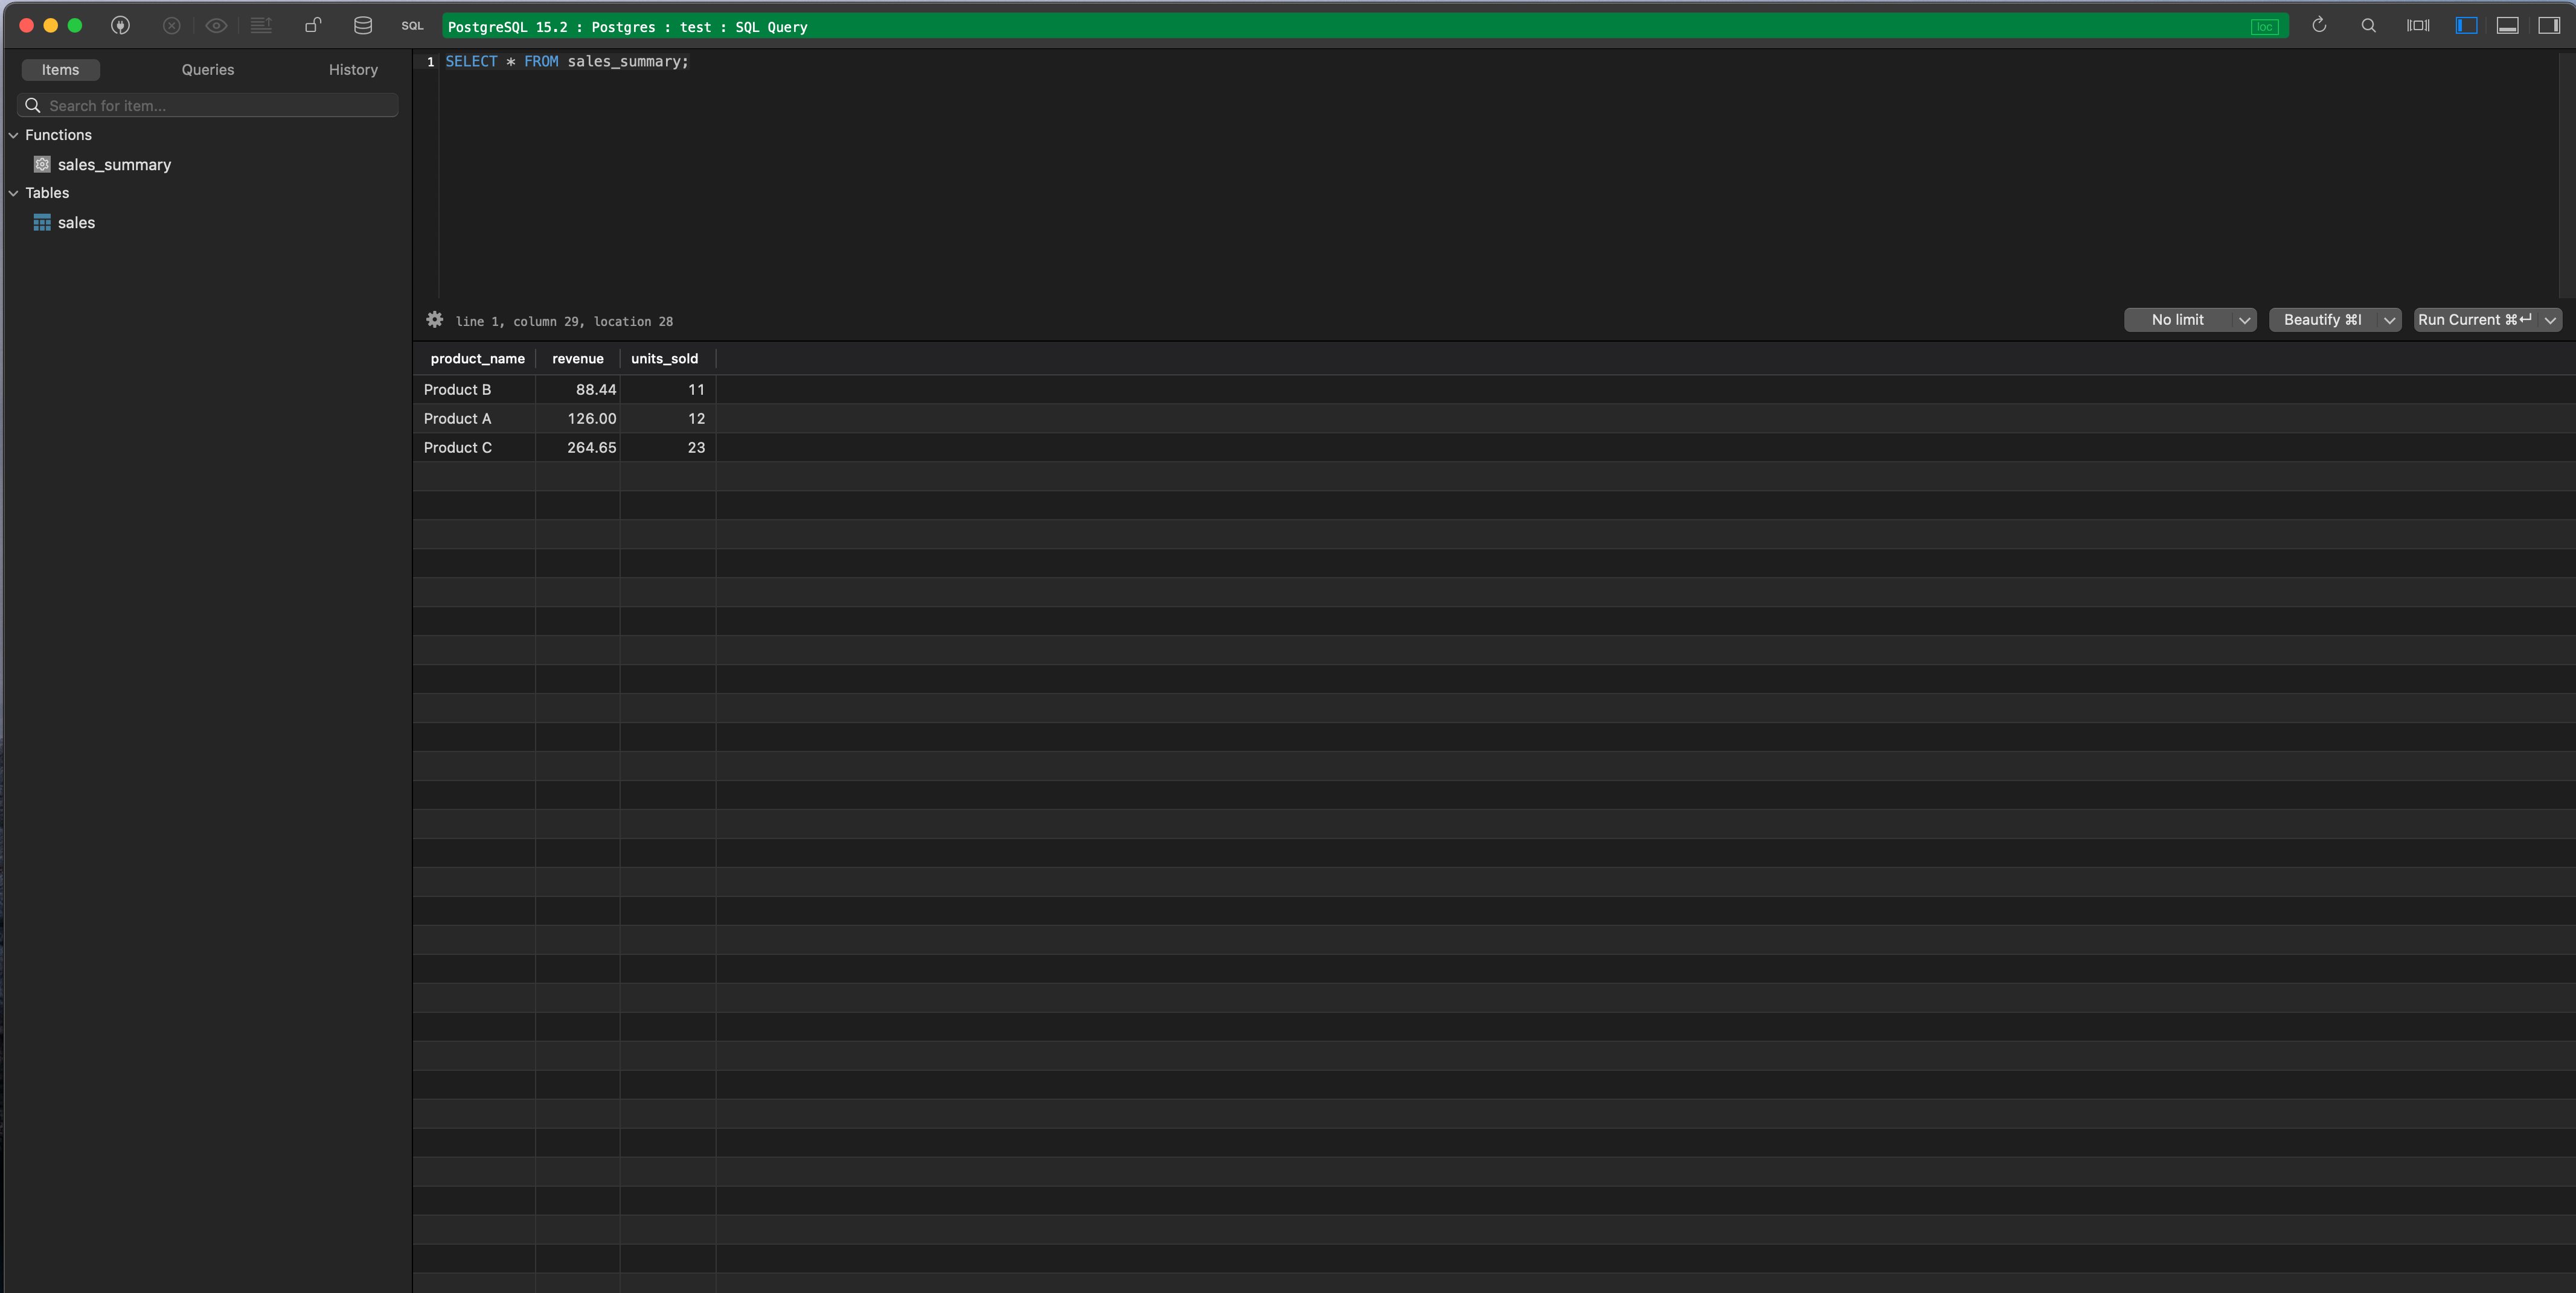2576x1293 pixels.
Task: Select the 88.44 revenue cell
Action: click(578, 390)
